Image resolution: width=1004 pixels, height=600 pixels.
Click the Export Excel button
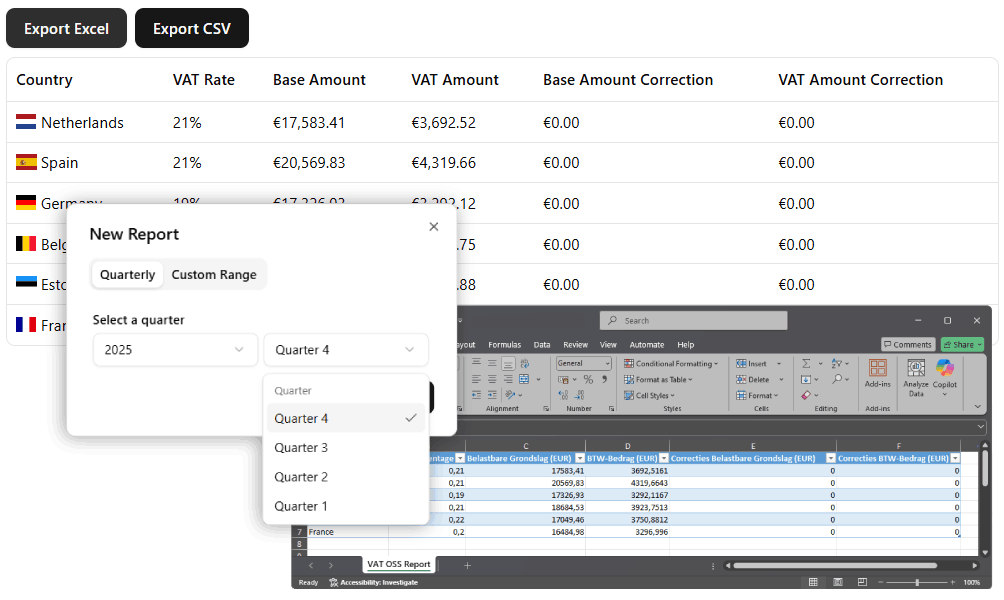pyautogui.click(x=66, y=29)
